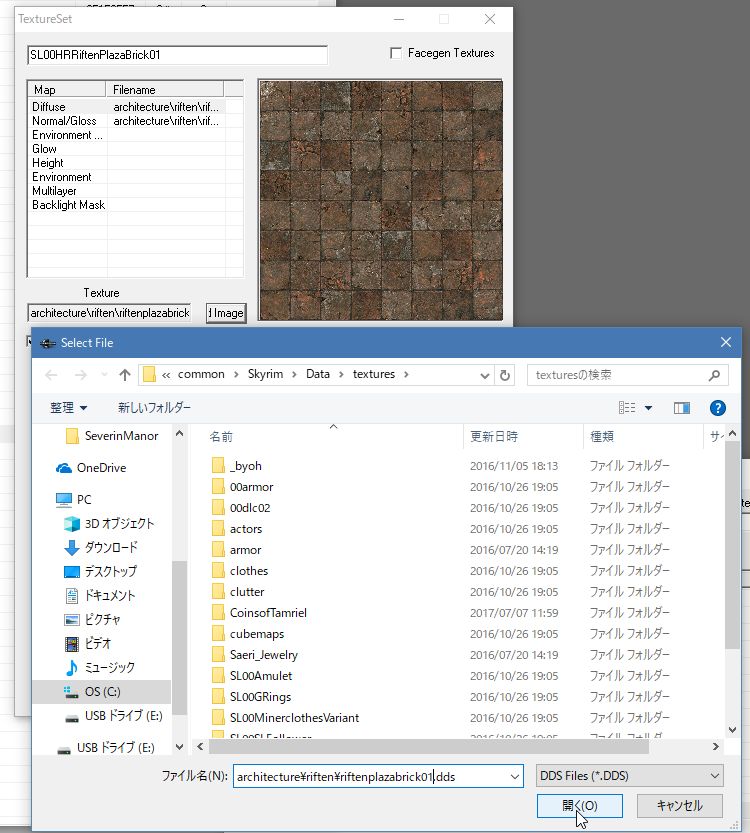Select the SL00MinerclothesVariant folder
Image resolution: width=750 pixels, height=833 pixels.
click(285, 718)
